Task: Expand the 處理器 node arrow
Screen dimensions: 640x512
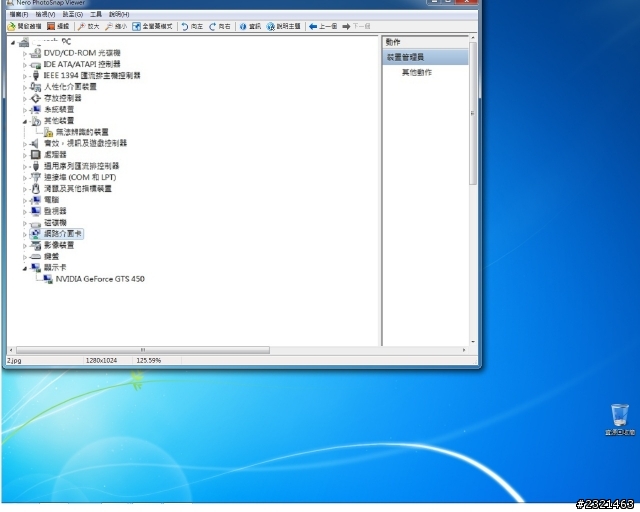Action: click(x=24, y=155)
